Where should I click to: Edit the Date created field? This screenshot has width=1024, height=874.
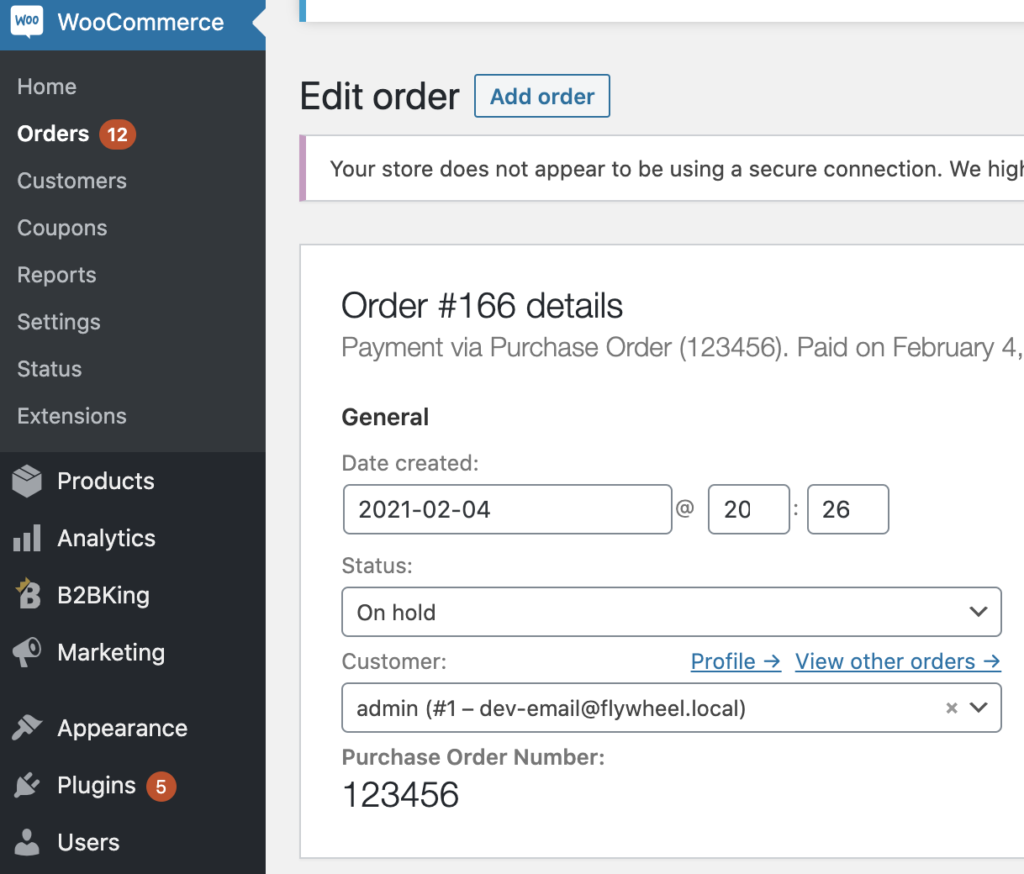507,510
